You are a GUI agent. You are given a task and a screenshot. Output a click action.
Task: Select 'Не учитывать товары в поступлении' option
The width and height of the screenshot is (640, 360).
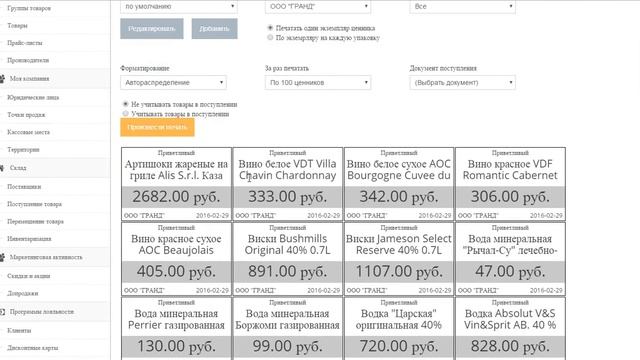[x=125, y=104]
